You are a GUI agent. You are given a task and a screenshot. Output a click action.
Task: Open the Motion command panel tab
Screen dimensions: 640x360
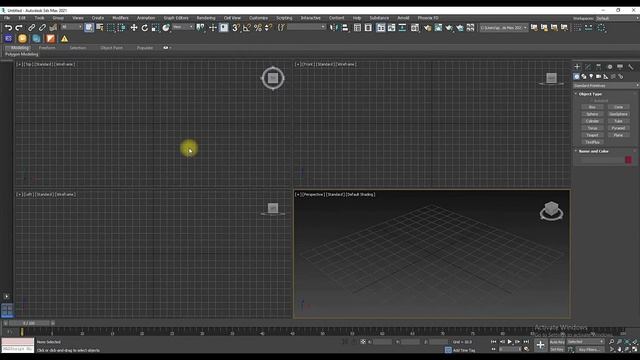pos(609,67)
